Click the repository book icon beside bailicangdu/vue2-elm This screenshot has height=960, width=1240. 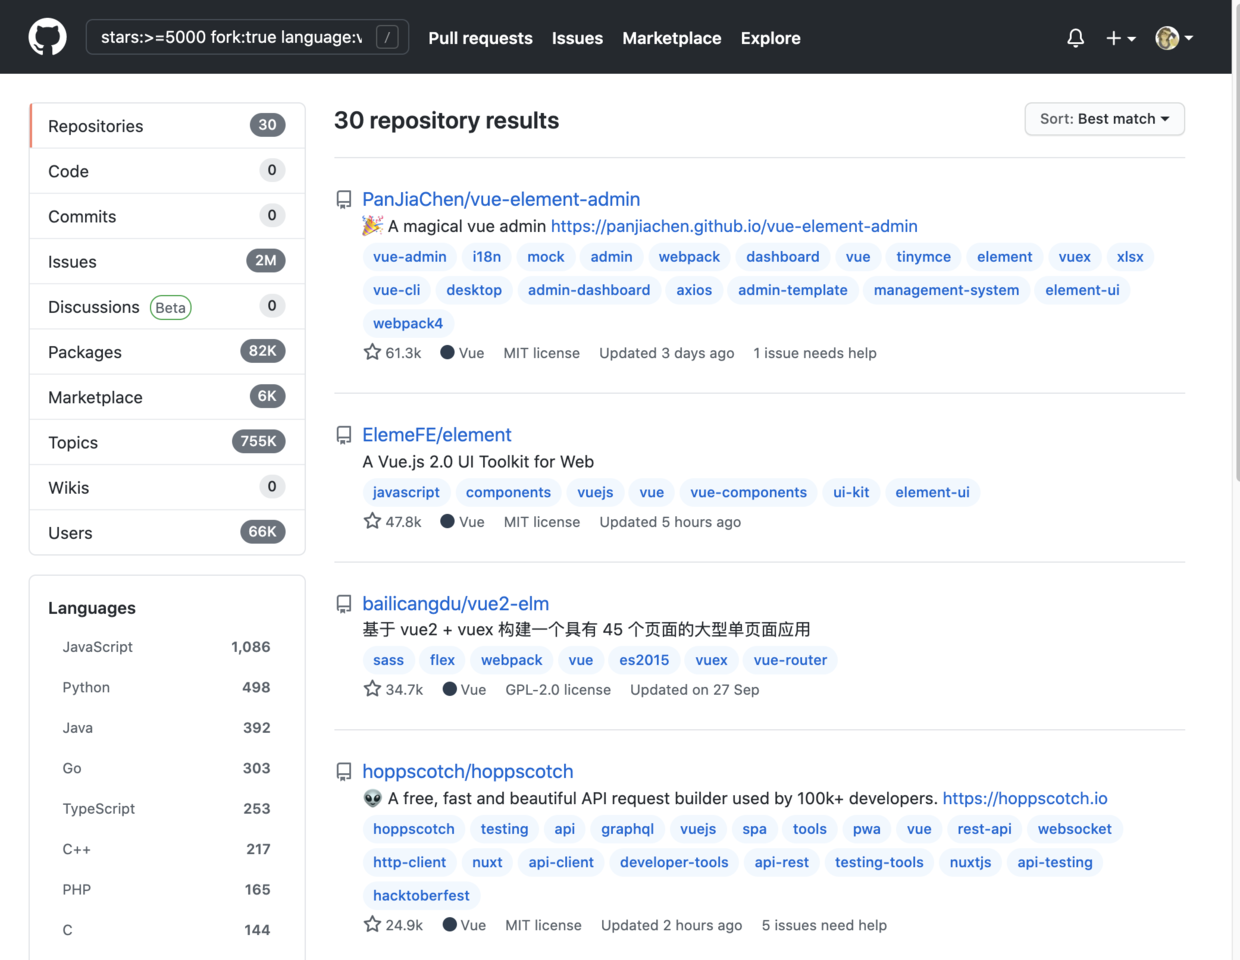click(x=343, y=603)
